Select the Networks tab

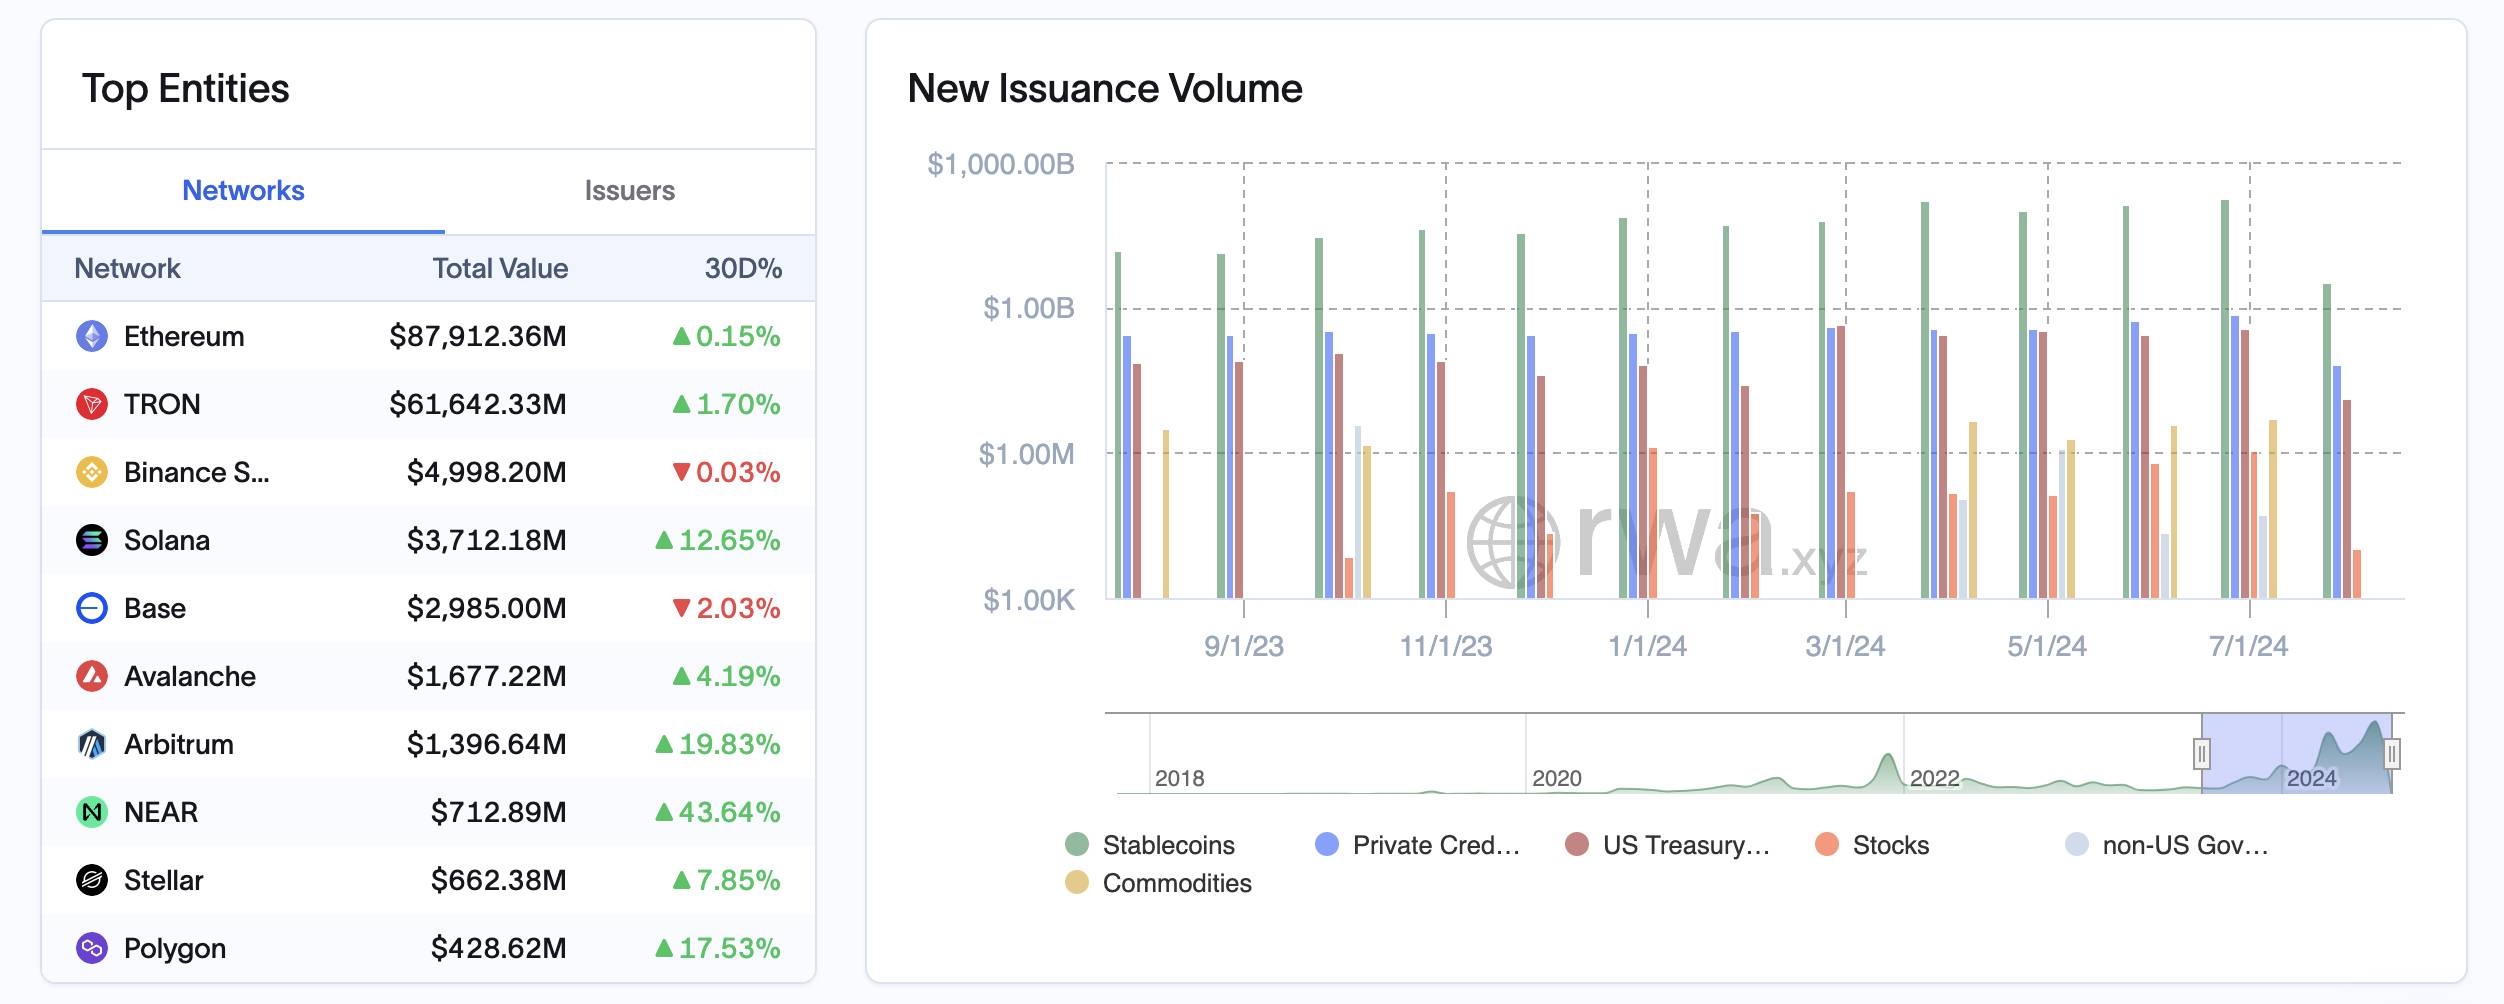click(243, 191)
